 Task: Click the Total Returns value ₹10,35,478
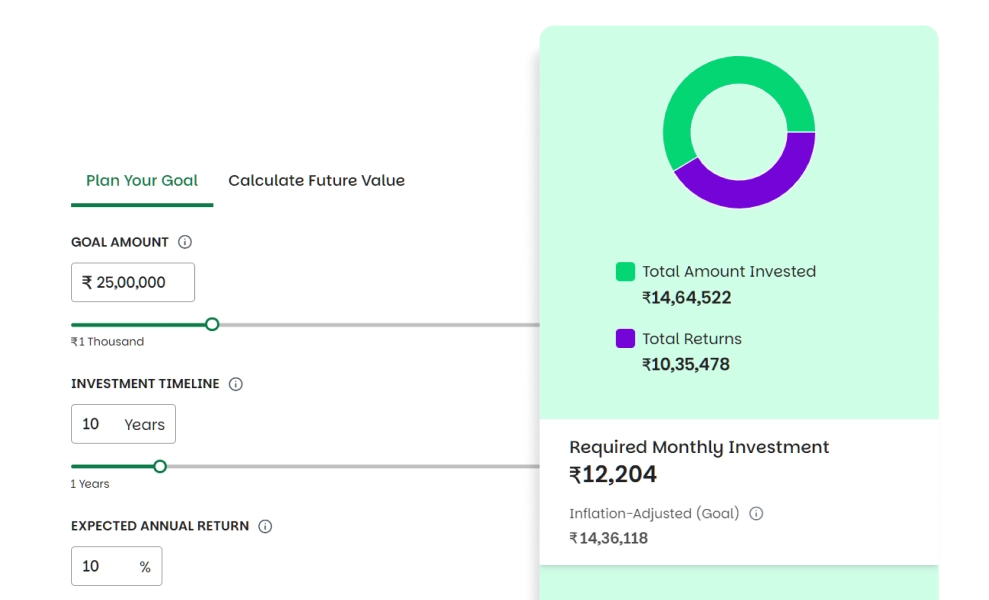686,365
